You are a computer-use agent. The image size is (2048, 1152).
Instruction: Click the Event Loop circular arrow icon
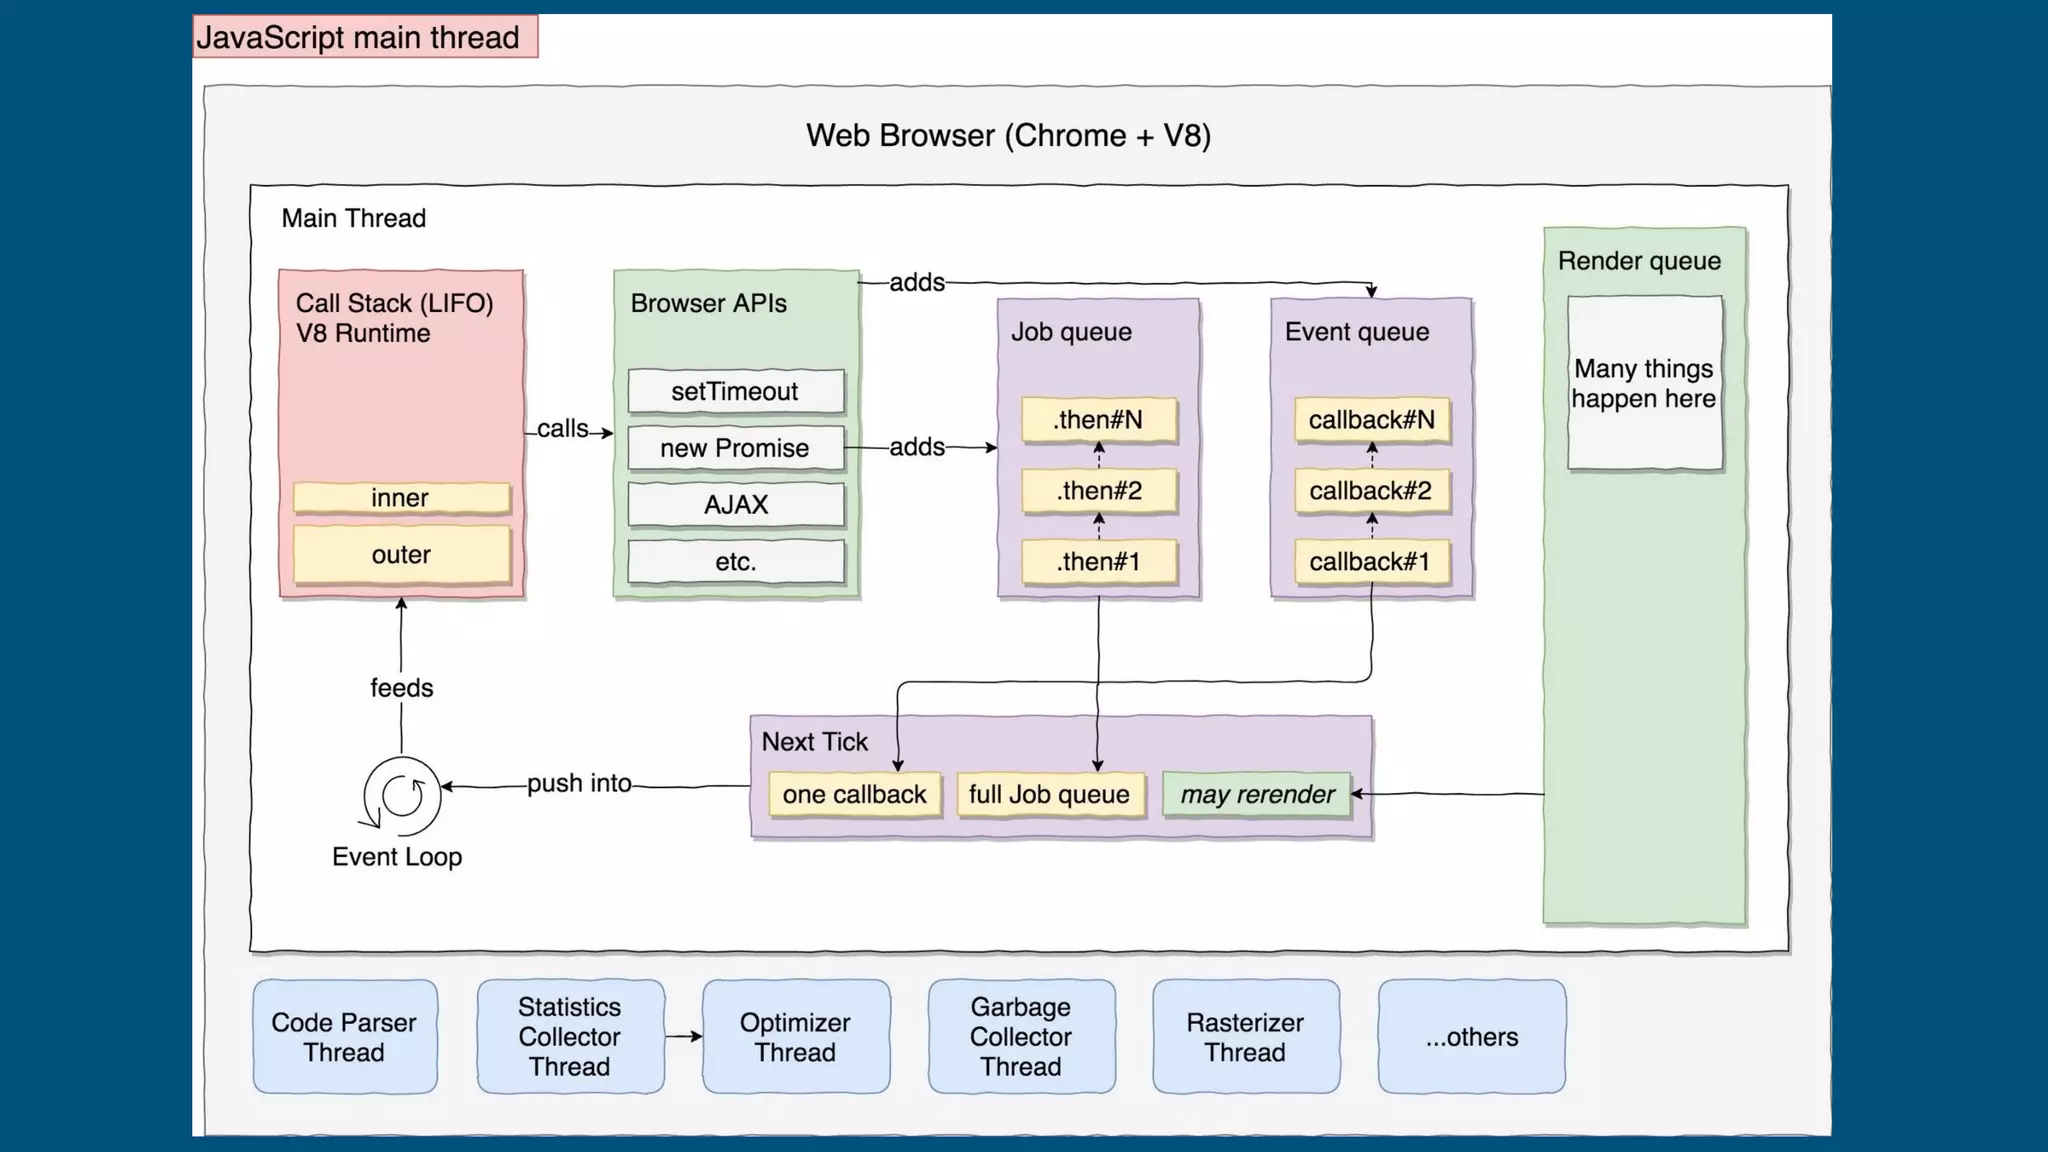402,796
